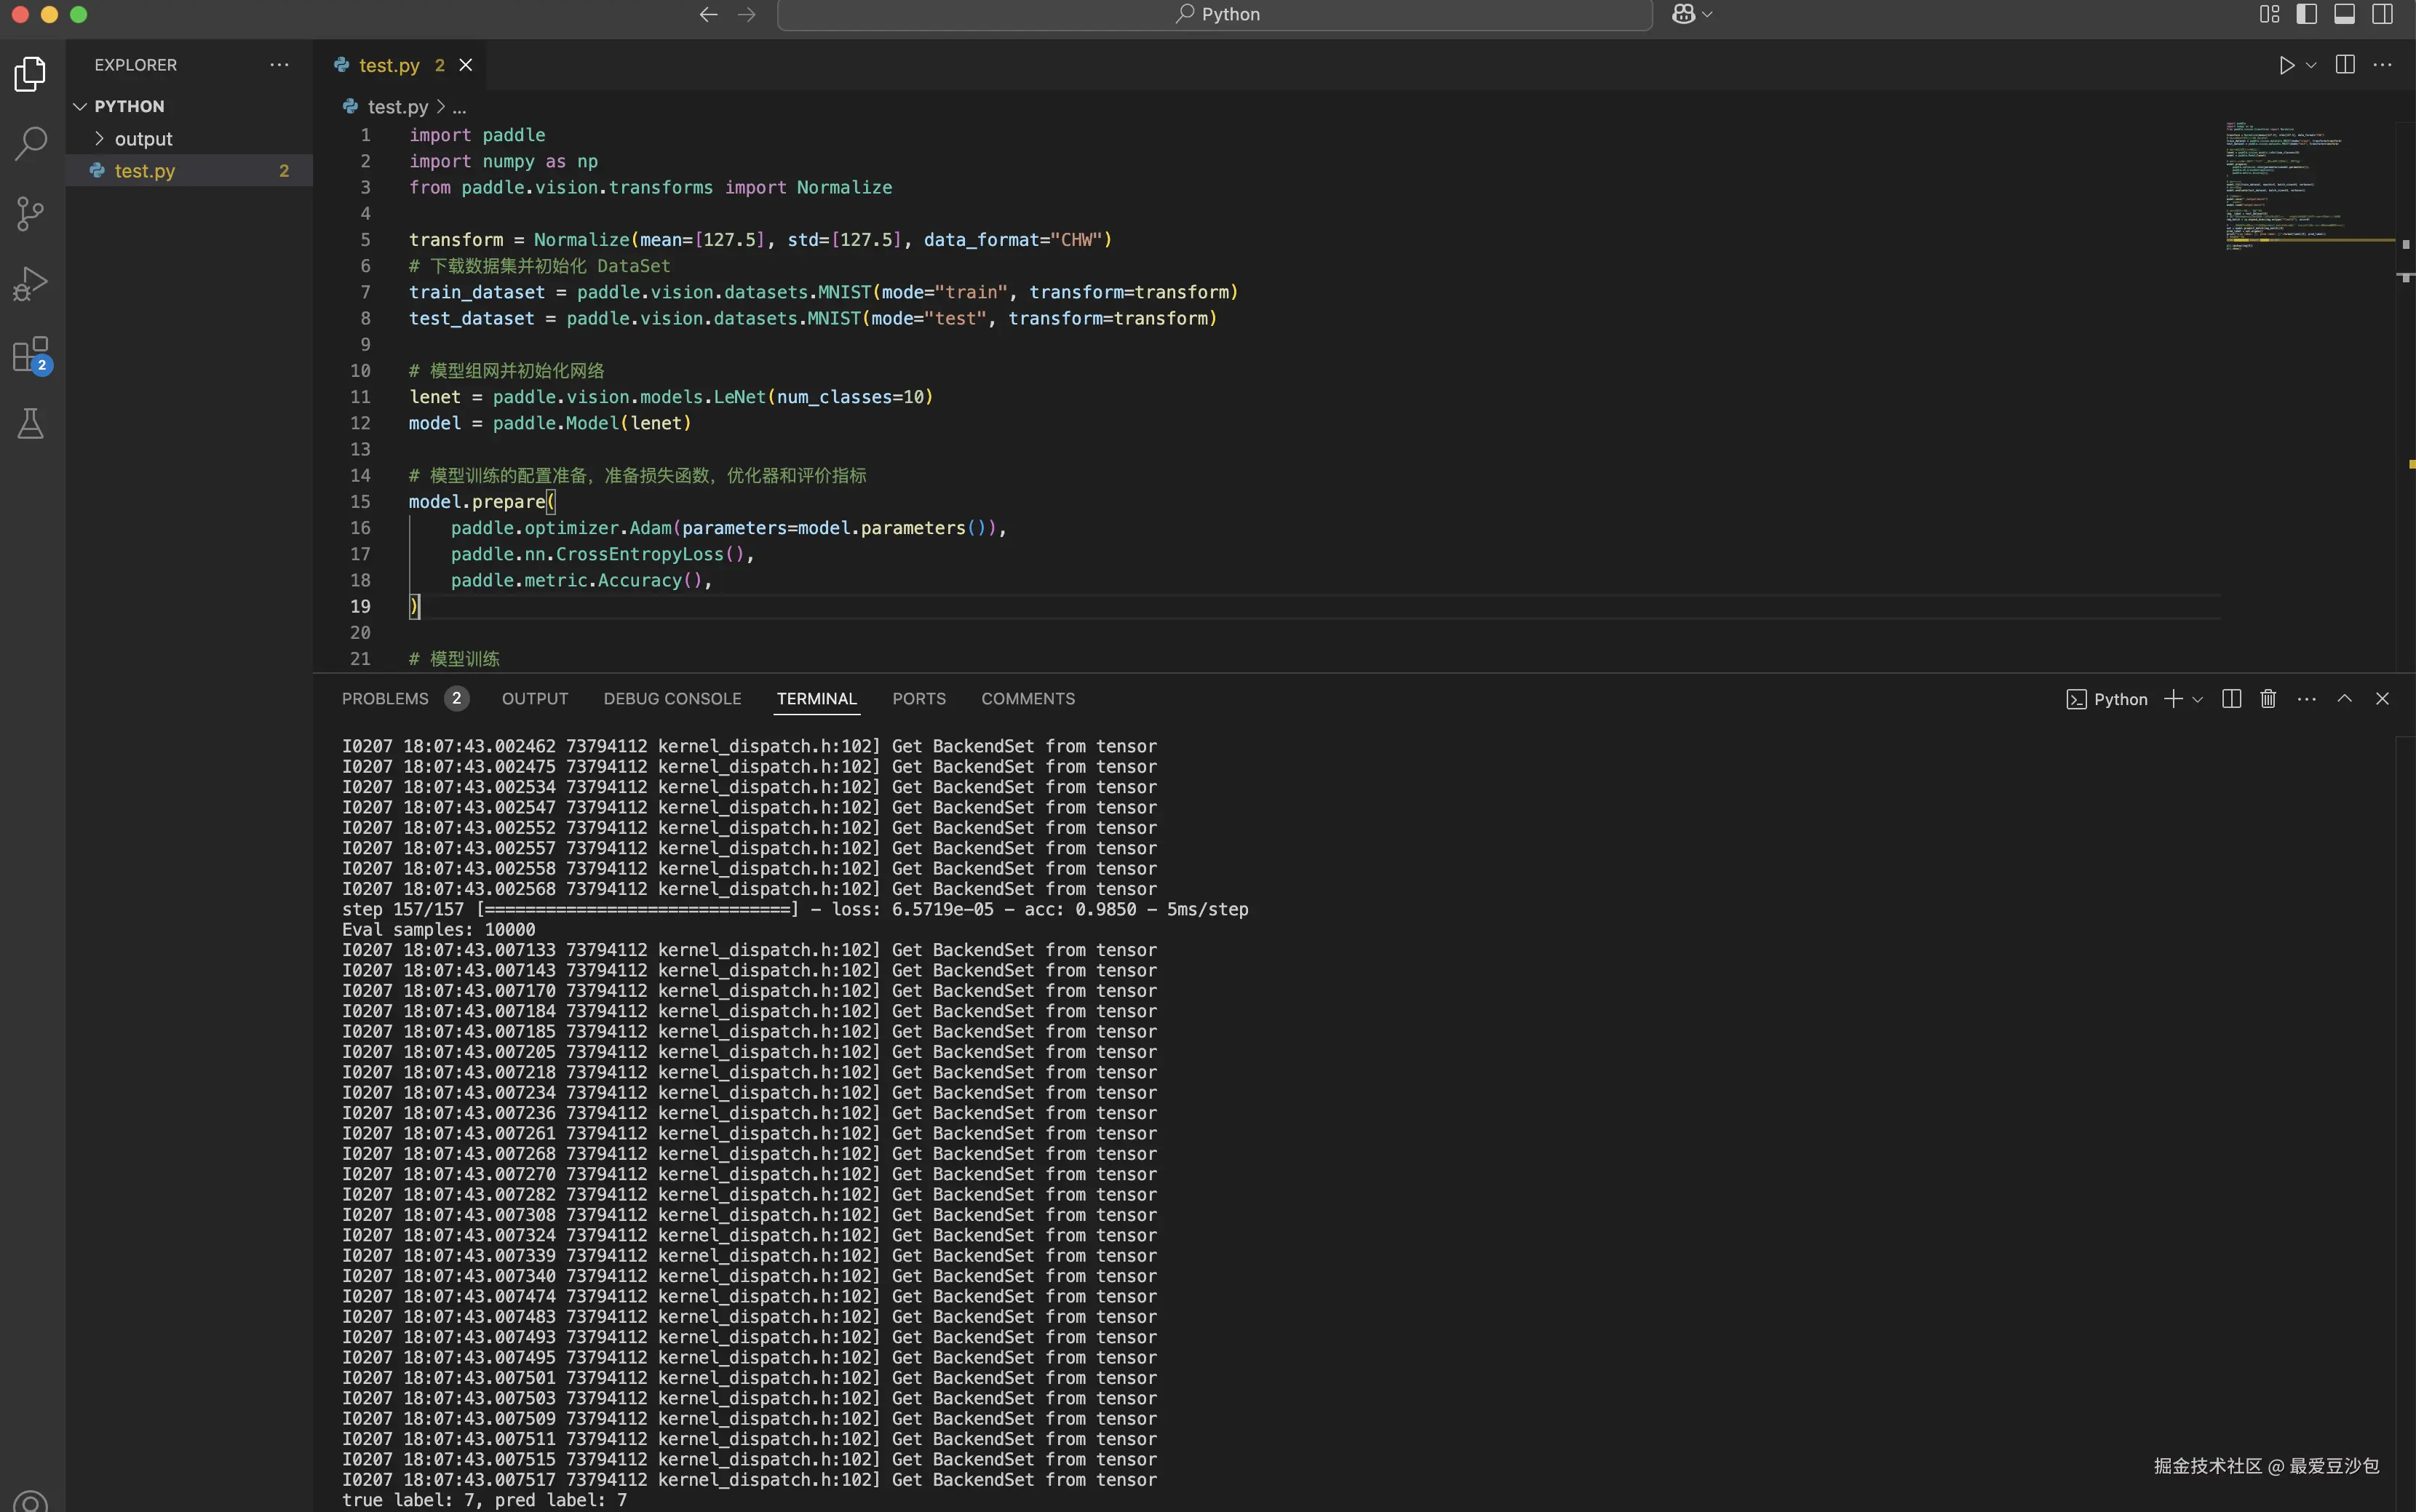Open the Run and Debug view
The width and height of the screenshot is (2416, 1512).
click(31, 284)
